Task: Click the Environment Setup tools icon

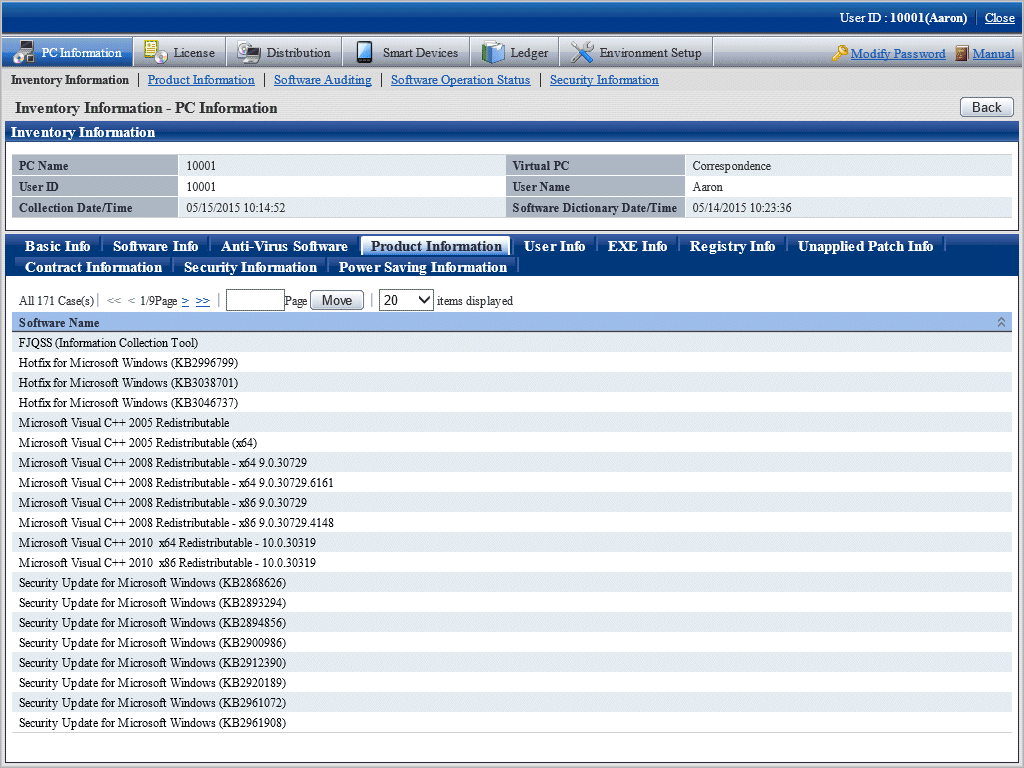Action: point(581,52)
